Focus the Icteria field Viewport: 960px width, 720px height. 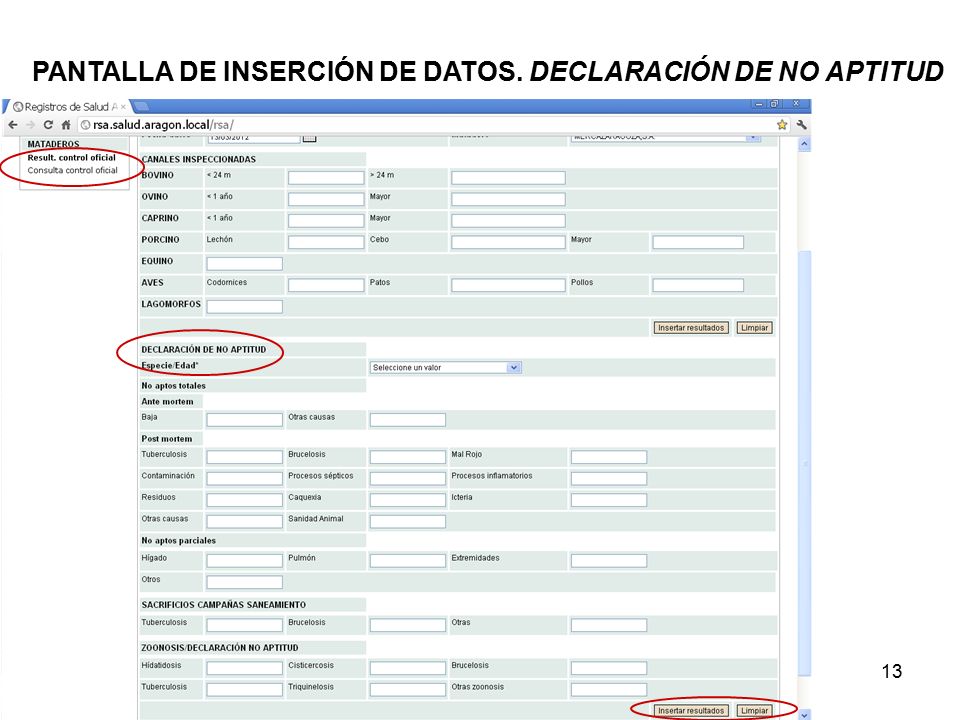(x=609, y=500)
